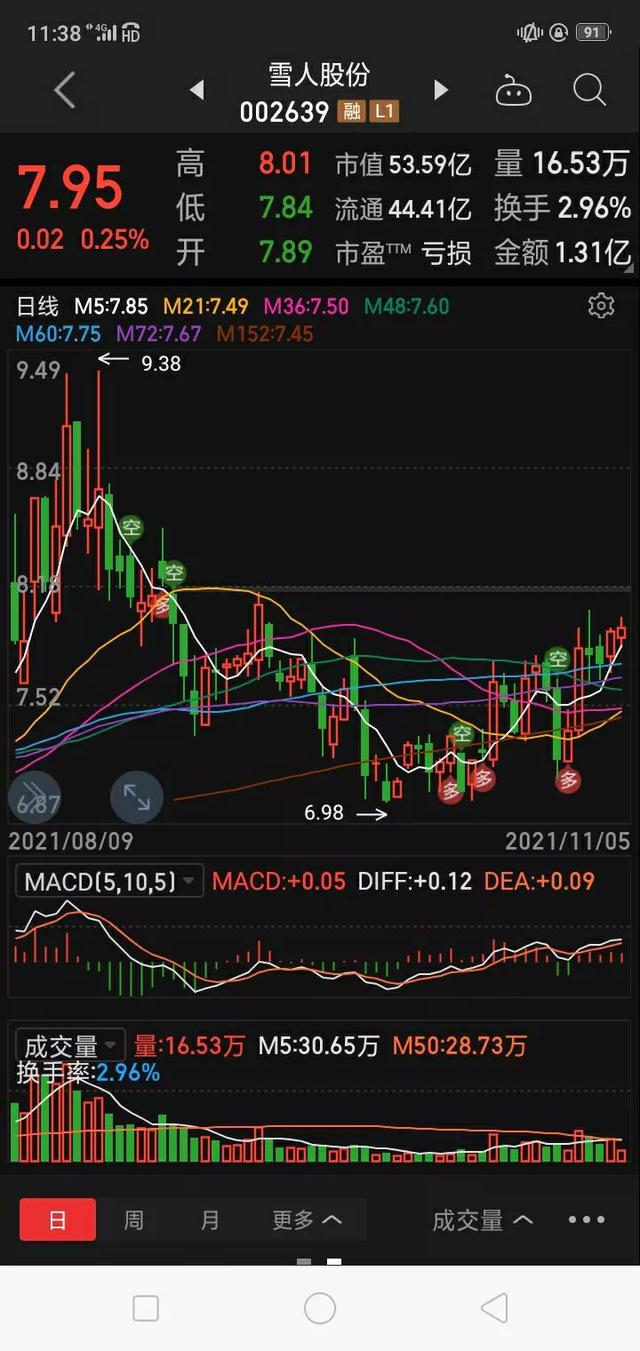640x1351 pixels.
Task: Tap the start date 2021/08/09
Action: [71, 841]
